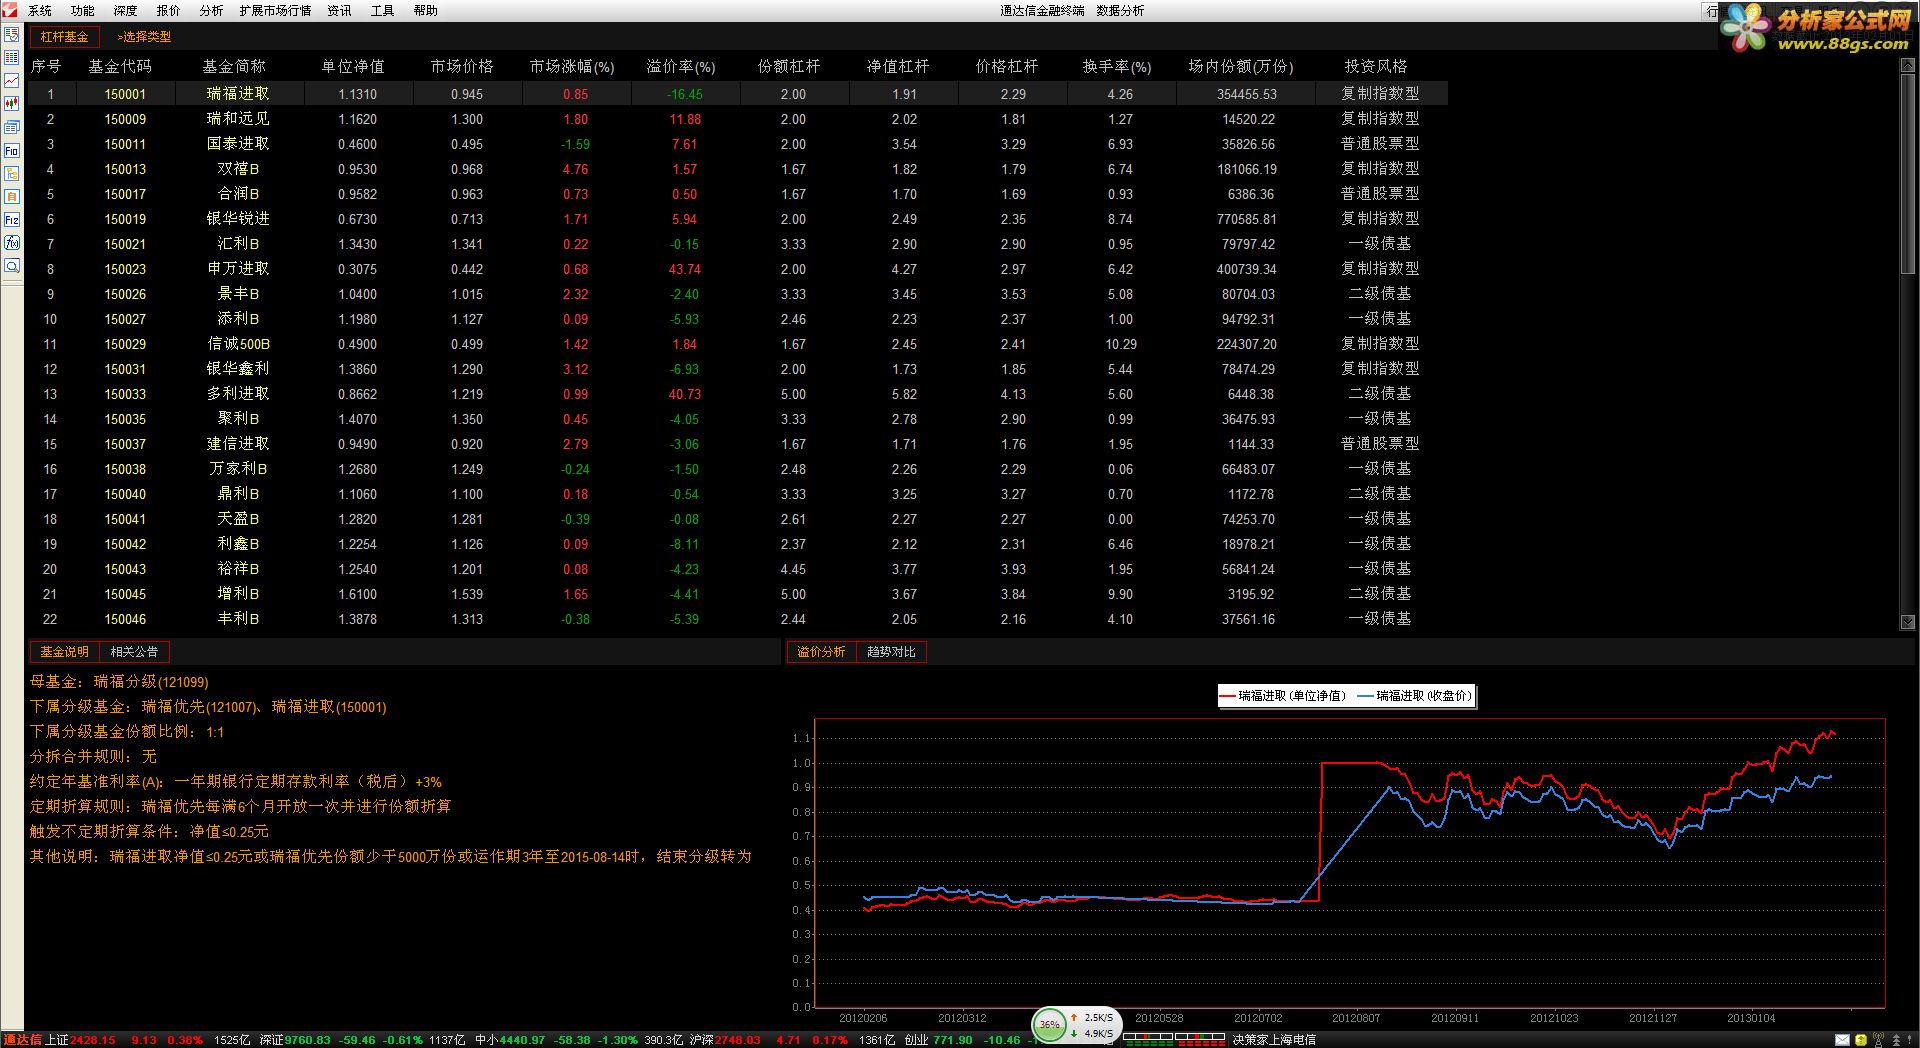
Task: Select fund row 150046 丰利B
Action: point(737,619)
